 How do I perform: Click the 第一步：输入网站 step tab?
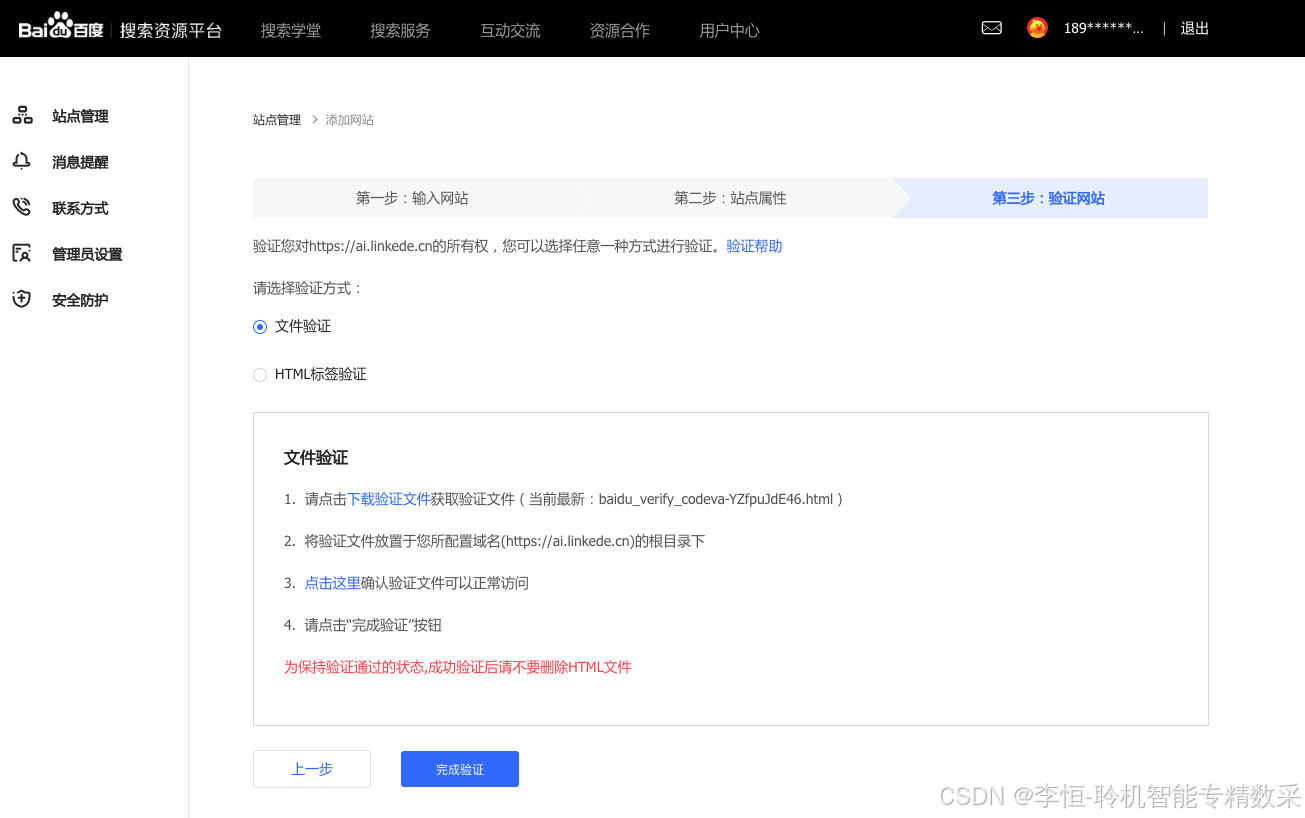pyautogui.click(x=412, y=198)
